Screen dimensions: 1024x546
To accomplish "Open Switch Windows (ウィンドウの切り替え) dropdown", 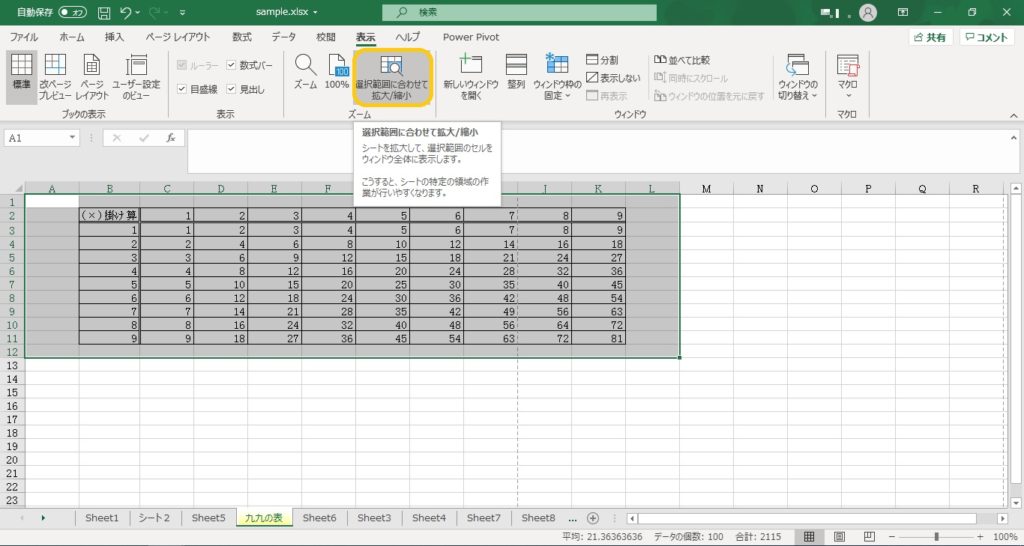I will pos(798,77).
